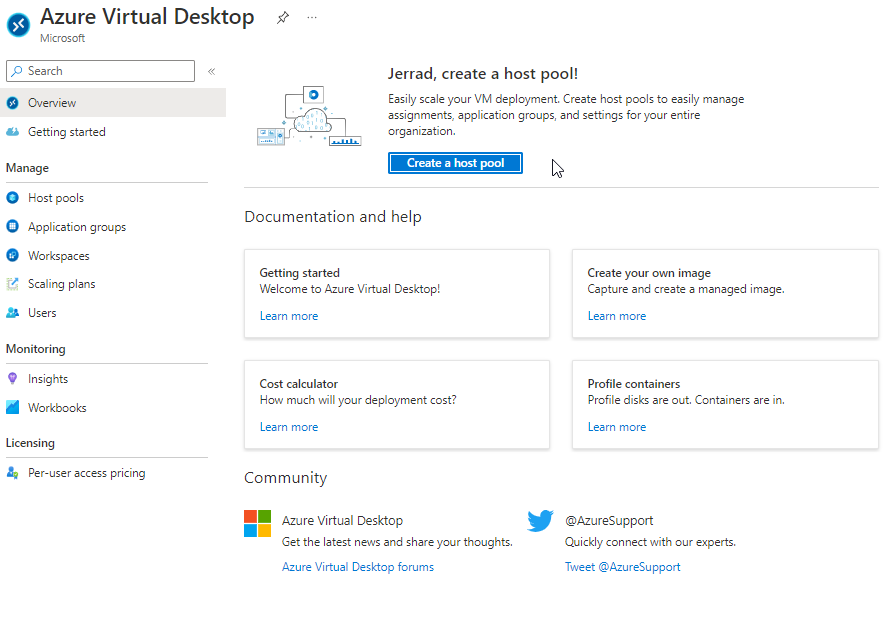Click the Application groups icon
Screen dimensions: 891x619
point(13,227)
